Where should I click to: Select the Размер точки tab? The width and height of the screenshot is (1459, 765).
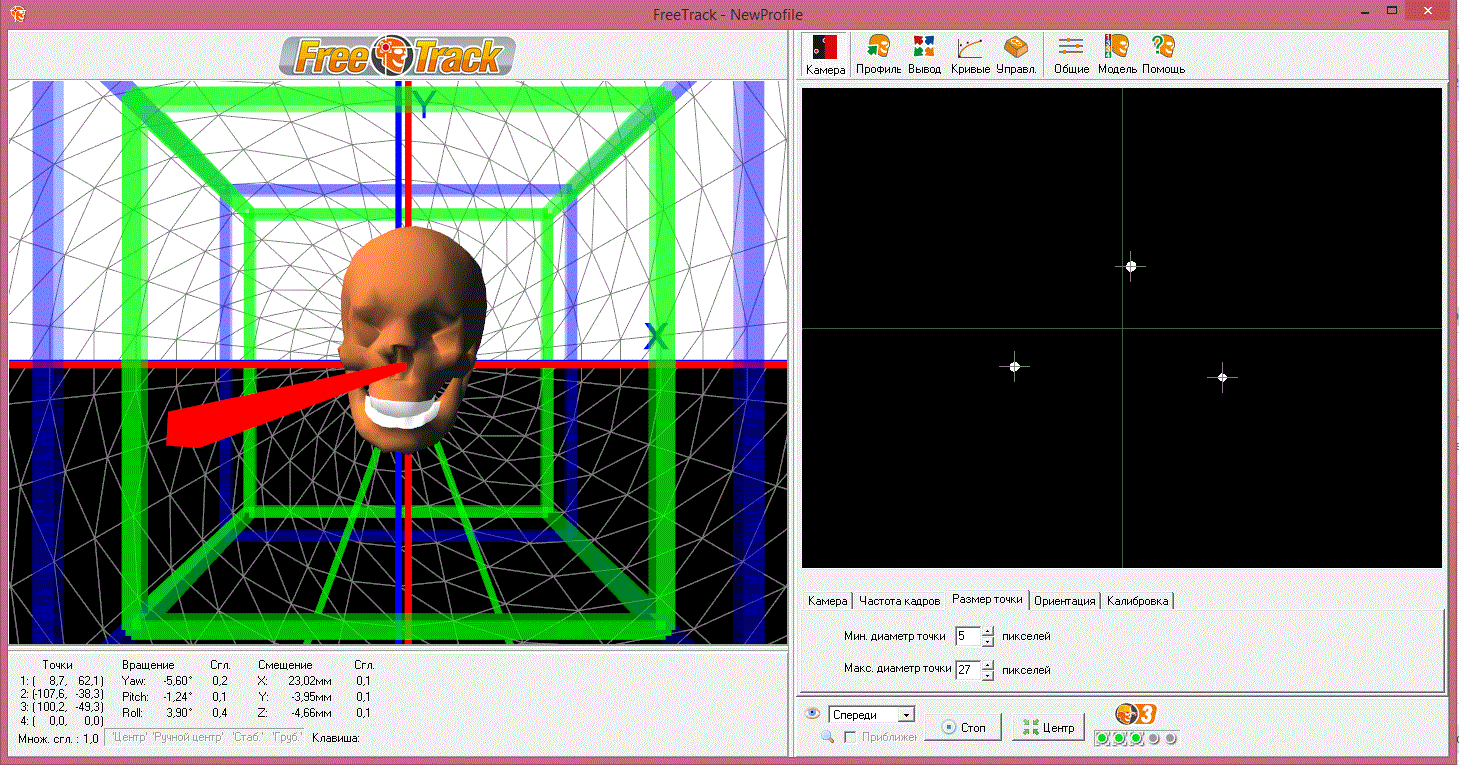coord(987,599)
